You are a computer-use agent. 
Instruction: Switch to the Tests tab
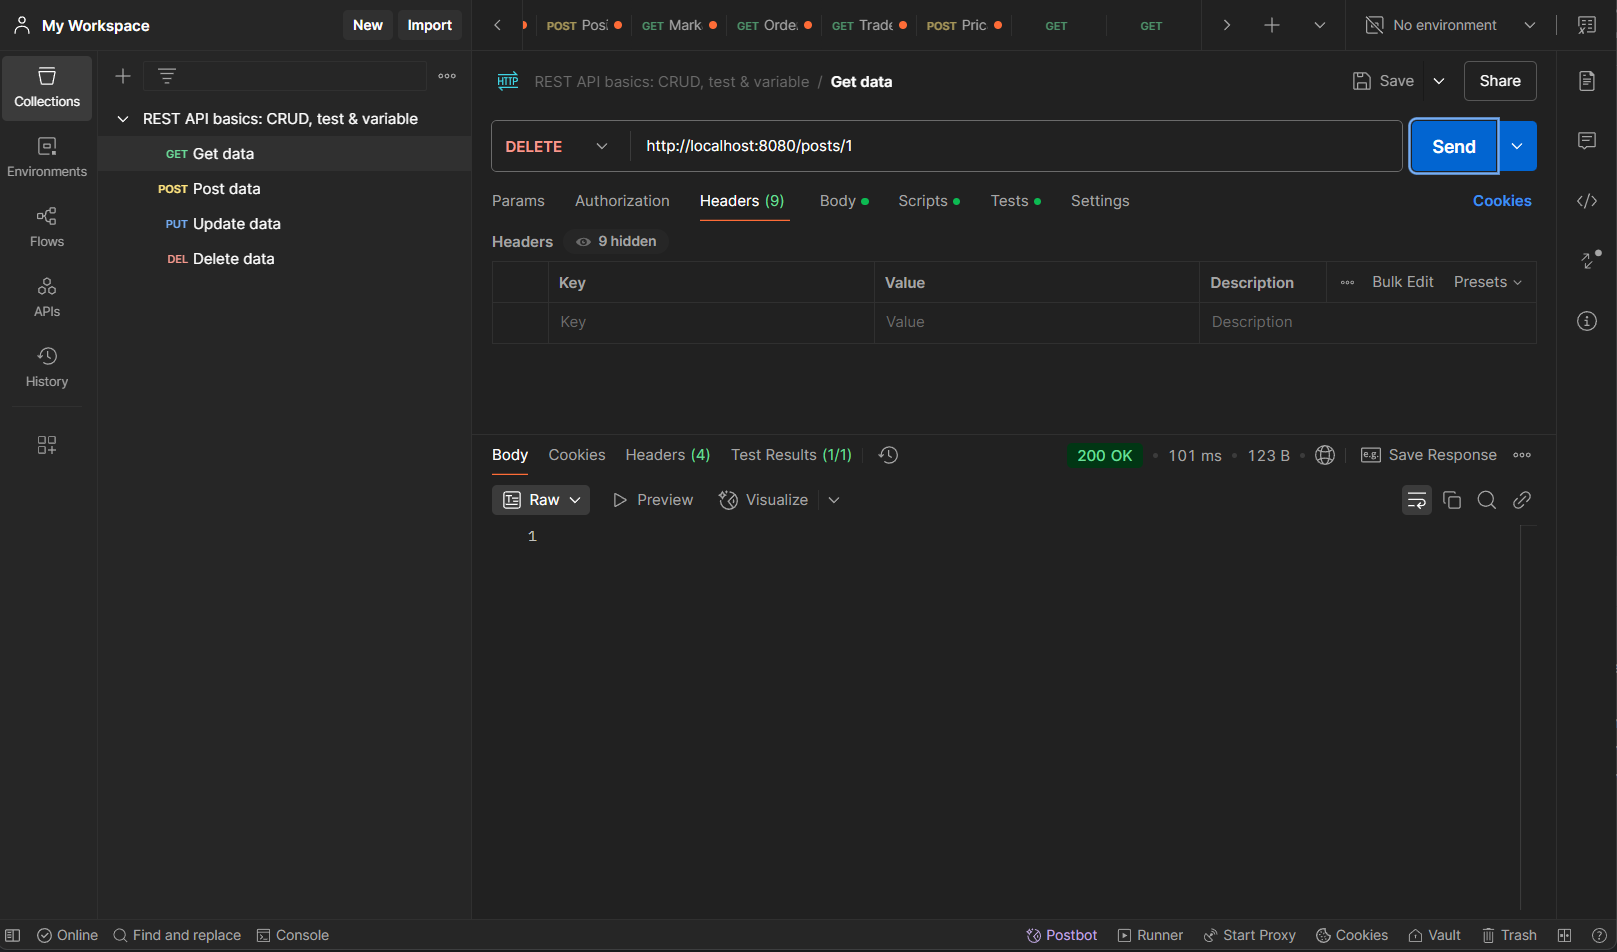(1016, 201)
